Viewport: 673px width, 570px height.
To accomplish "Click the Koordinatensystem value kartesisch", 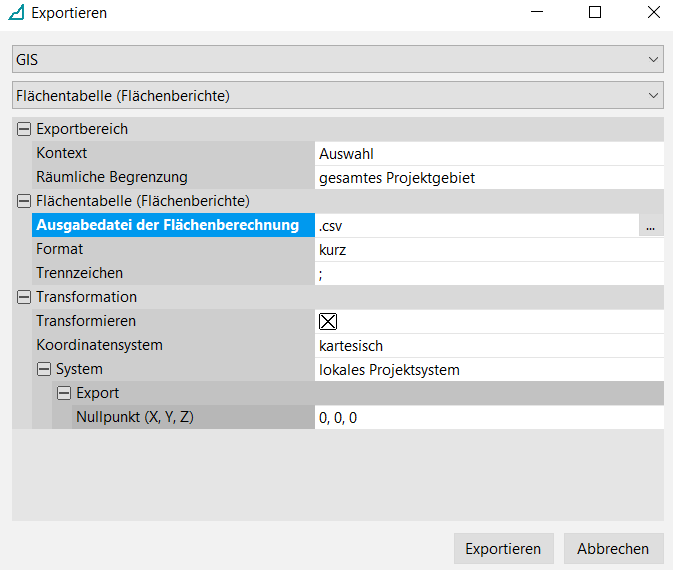I will (488, 345).
